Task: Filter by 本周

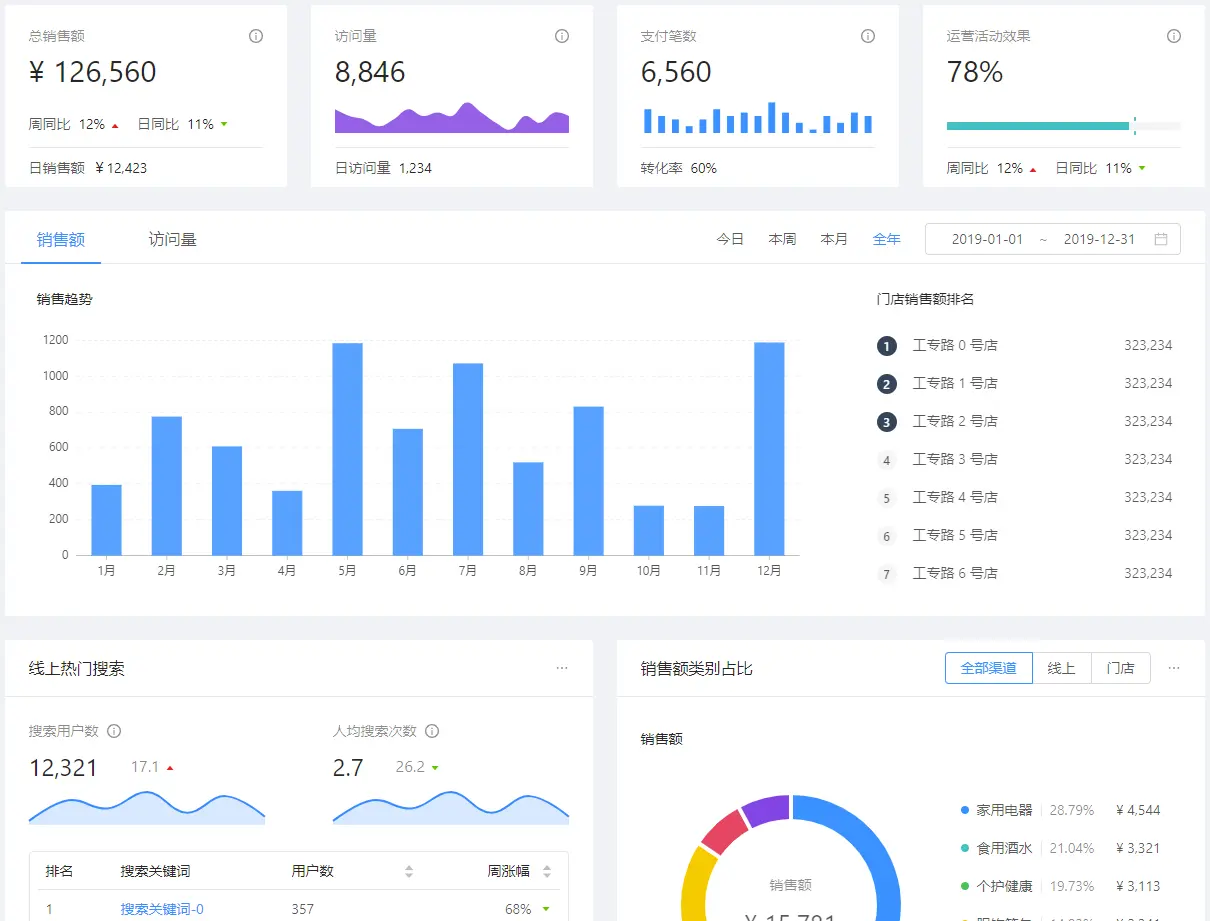Action: click(x=782, y=239)
